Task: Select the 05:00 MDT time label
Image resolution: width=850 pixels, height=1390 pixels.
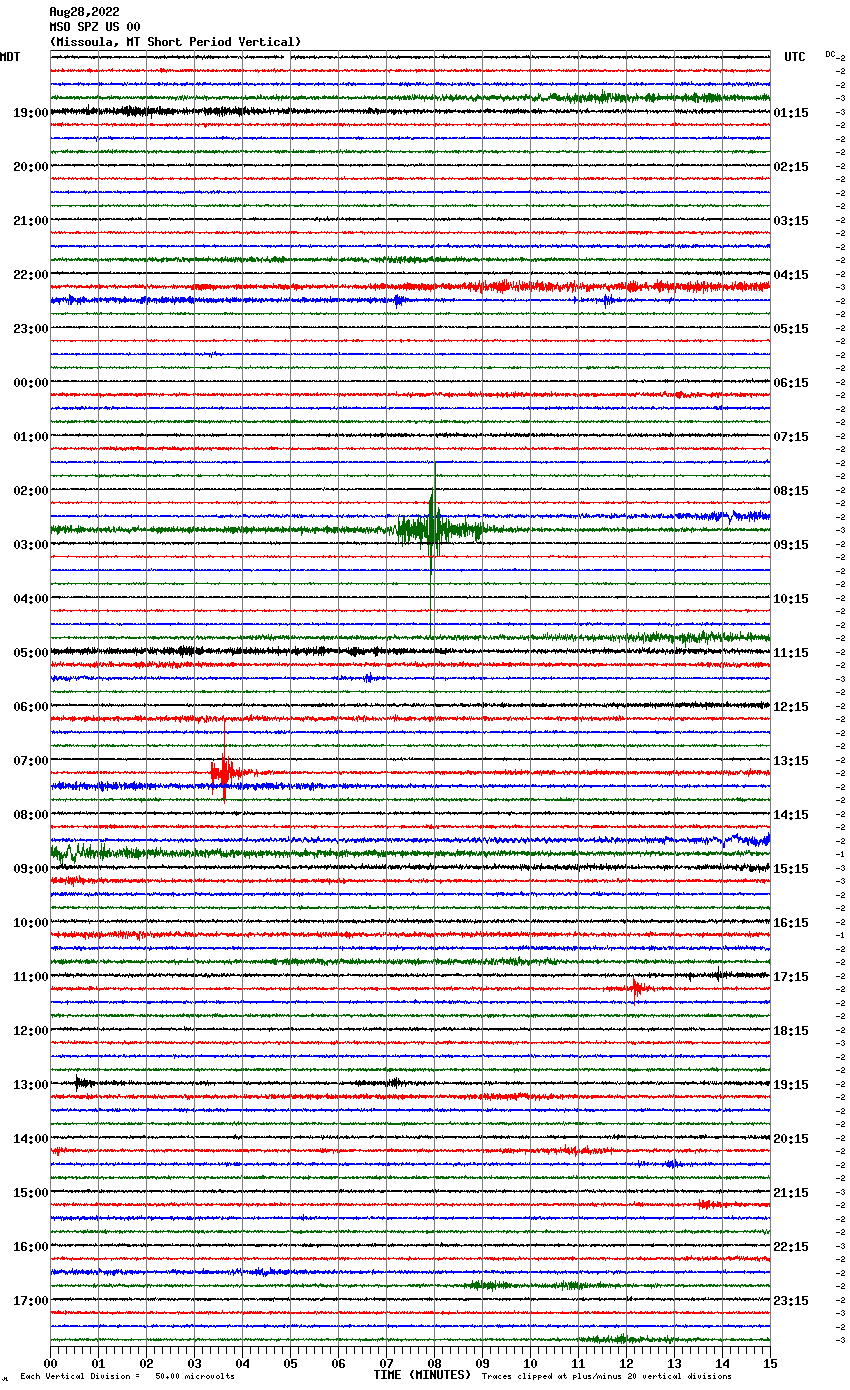Action: pyautogui.click(x=30, y=653)
